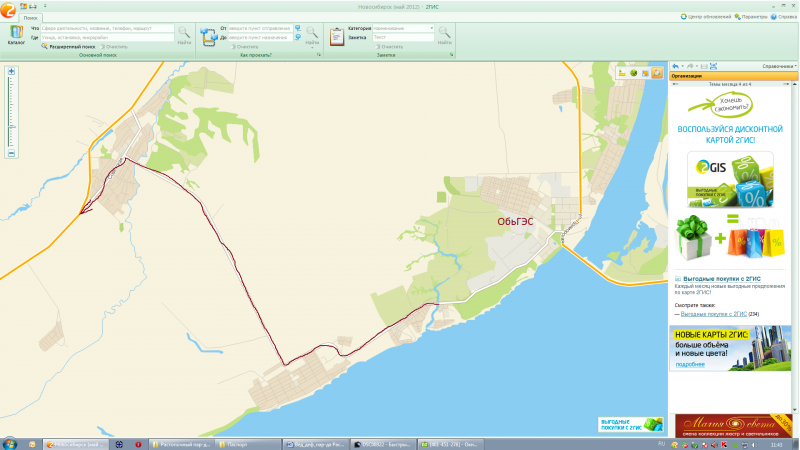
Task: Click the back arrow in the info panel
Action: point(676,66)
